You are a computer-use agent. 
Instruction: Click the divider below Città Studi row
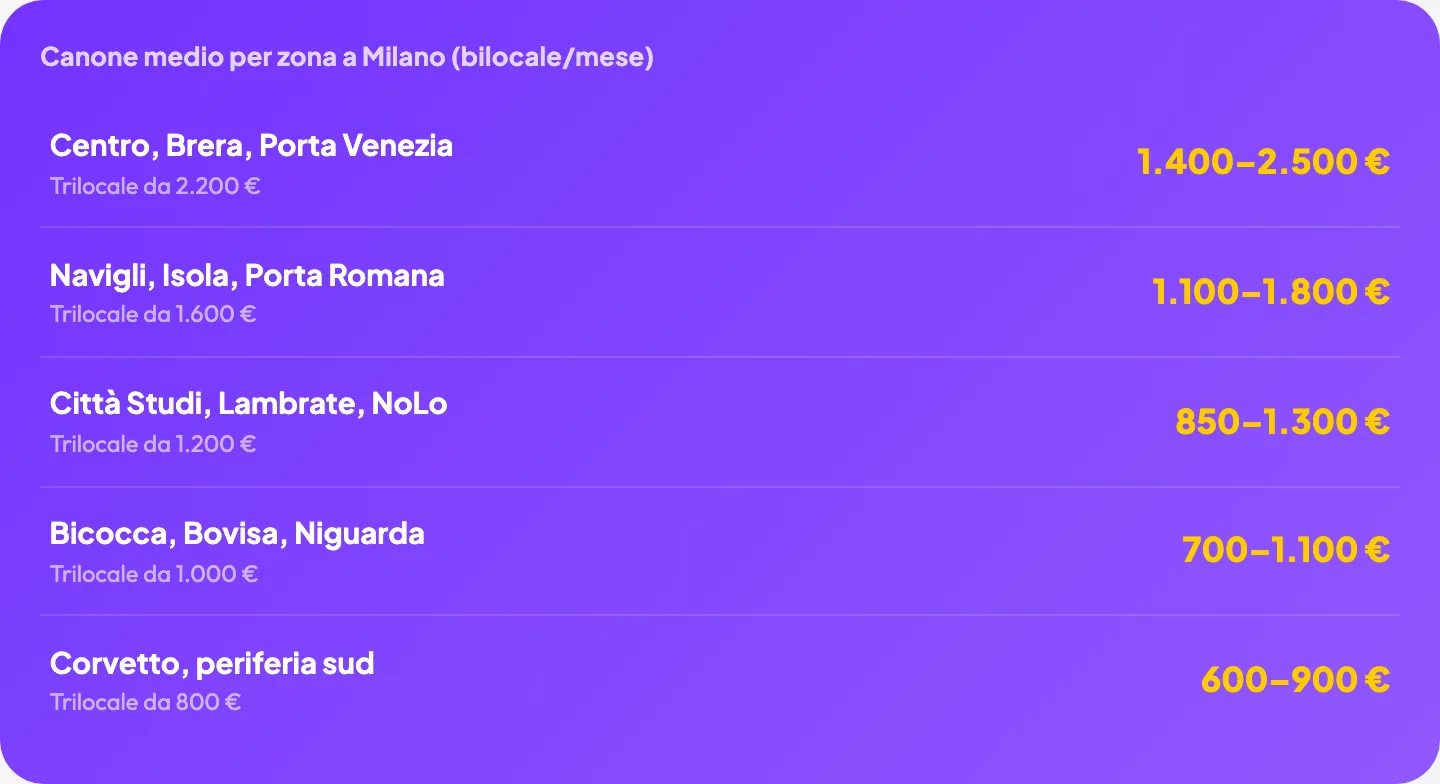pos(720,487)
